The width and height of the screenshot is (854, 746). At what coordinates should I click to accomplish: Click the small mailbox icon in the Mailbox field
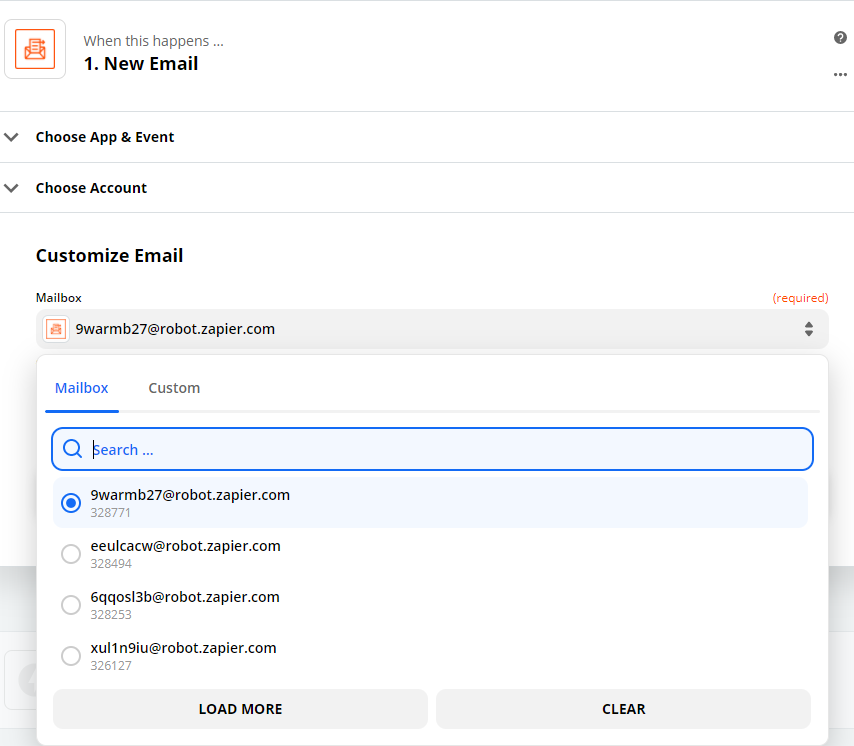[56, 329]
